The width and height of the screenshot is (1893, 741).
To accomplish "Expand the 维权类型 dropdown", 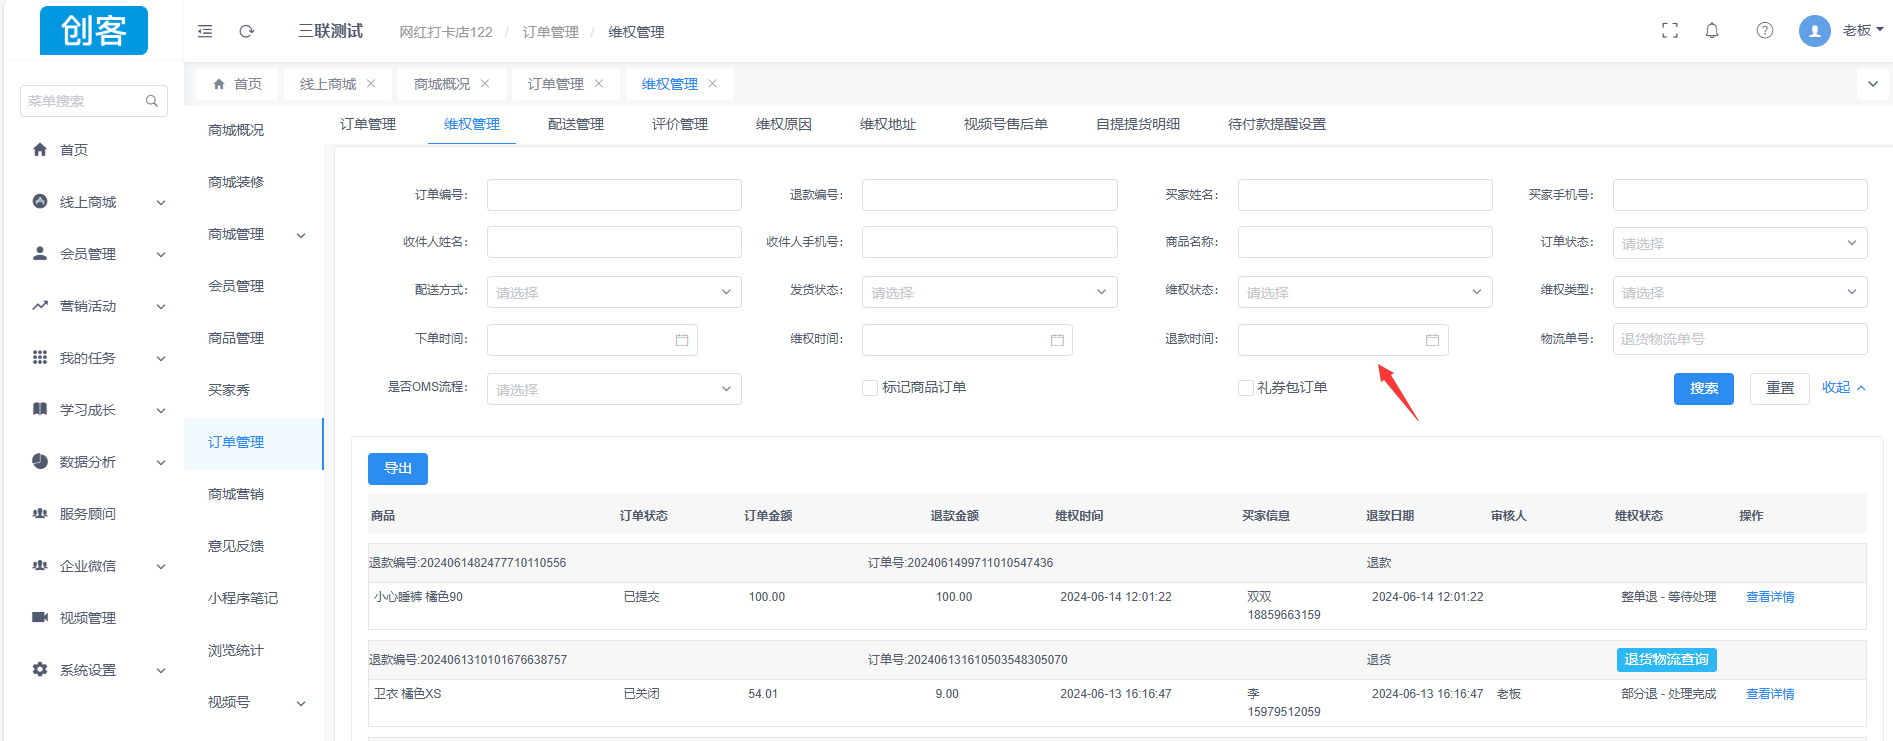I will [1739, 292].
